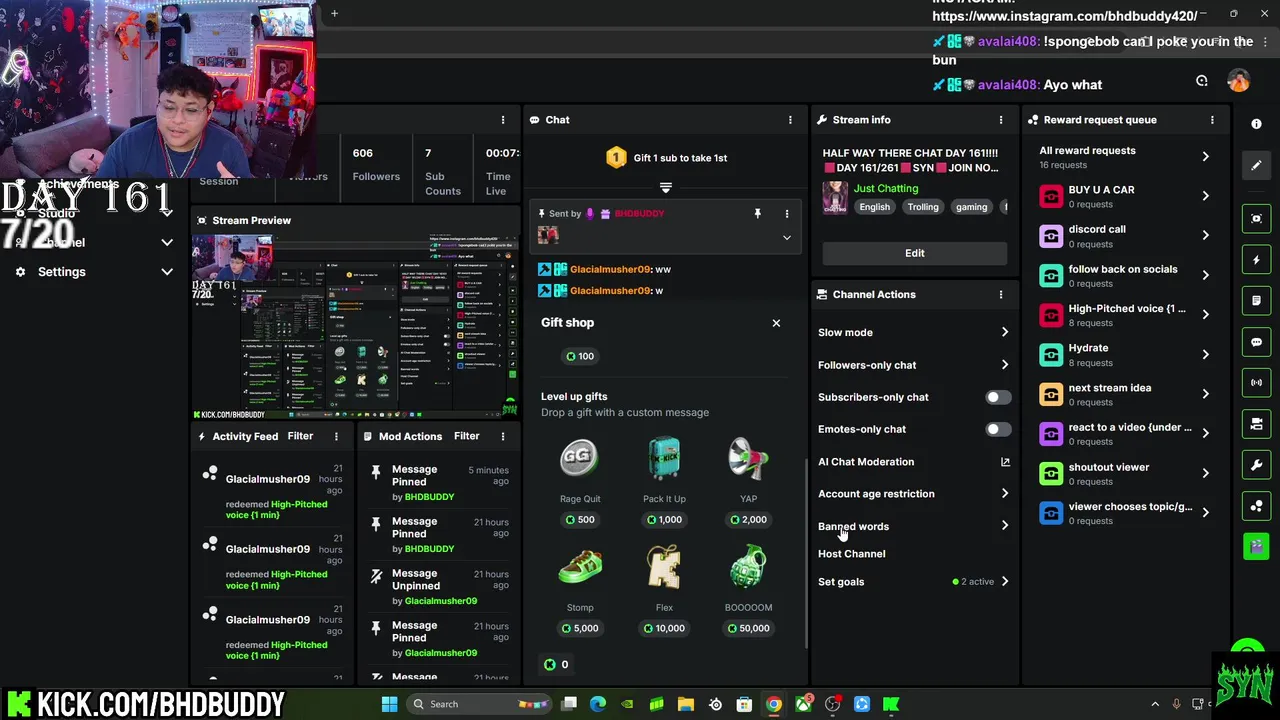
Task: Click the lightning bolt sidebar icon
Action: [1256, 260]
